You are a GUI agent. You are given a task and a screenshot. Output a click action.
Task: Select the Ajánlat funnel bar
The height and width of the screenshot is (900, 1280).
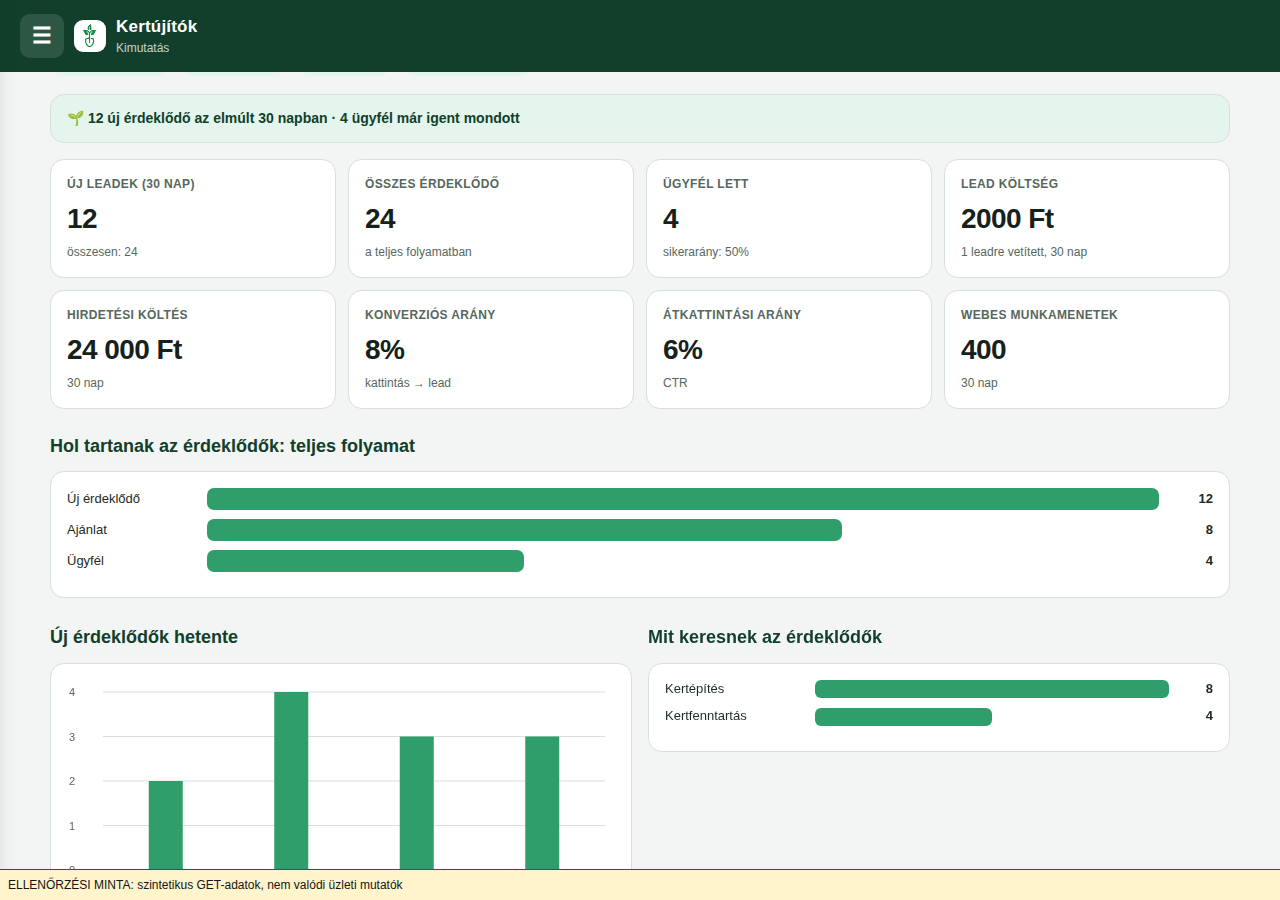pos(524,530)
